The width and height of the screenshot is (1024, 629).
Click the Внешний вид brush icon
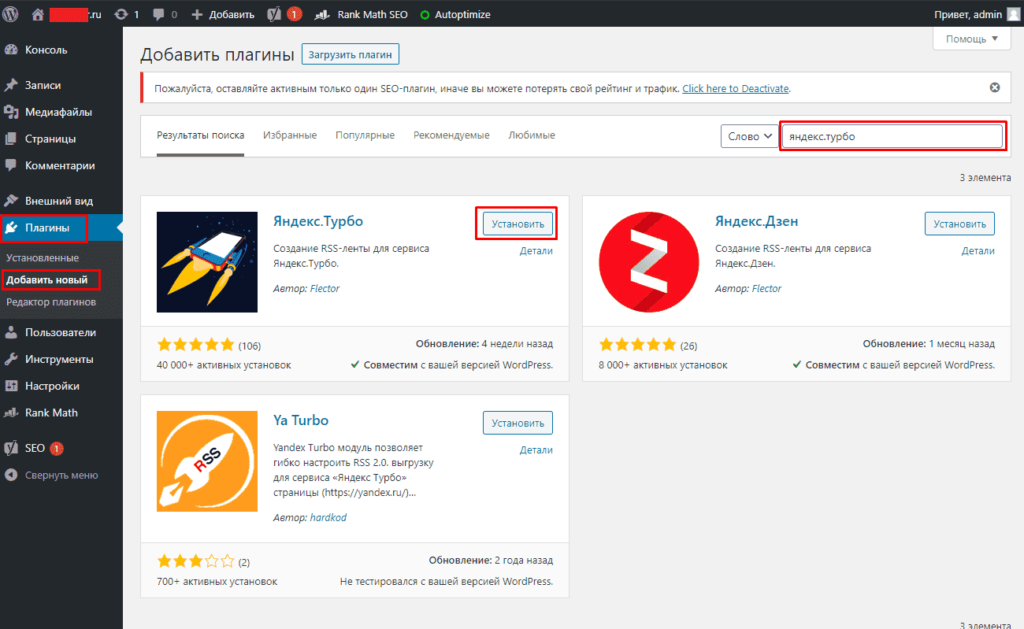click(x=11, y=201)
